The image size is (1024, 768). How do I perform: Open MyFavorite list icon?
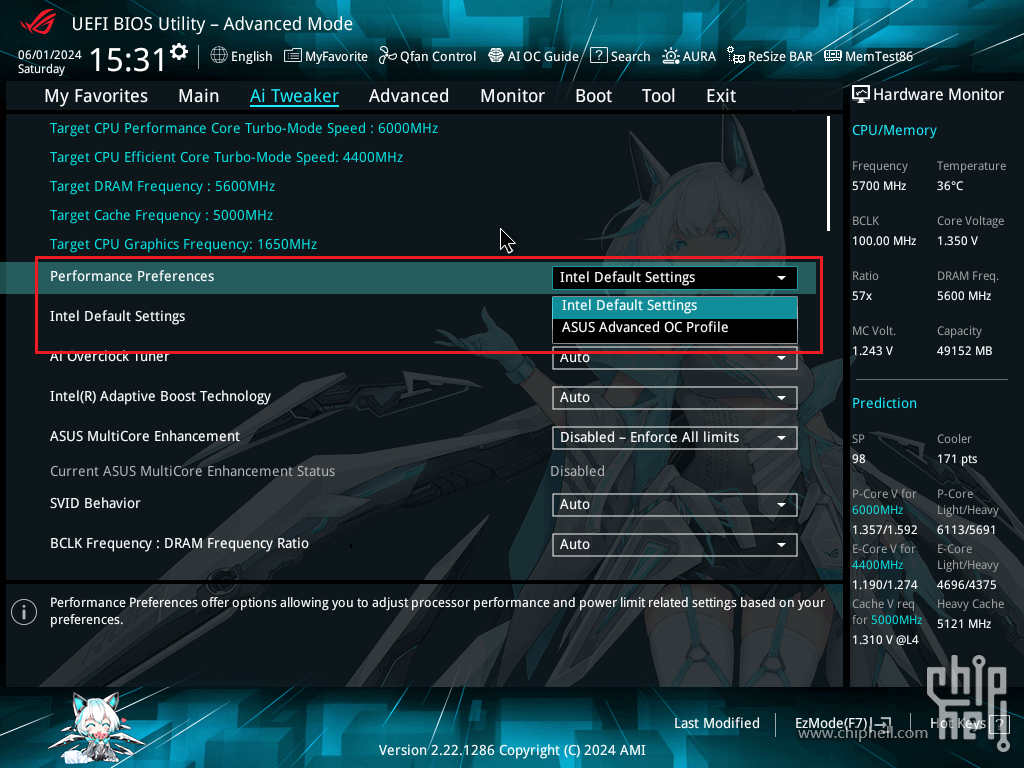click(x=293, y=56)
